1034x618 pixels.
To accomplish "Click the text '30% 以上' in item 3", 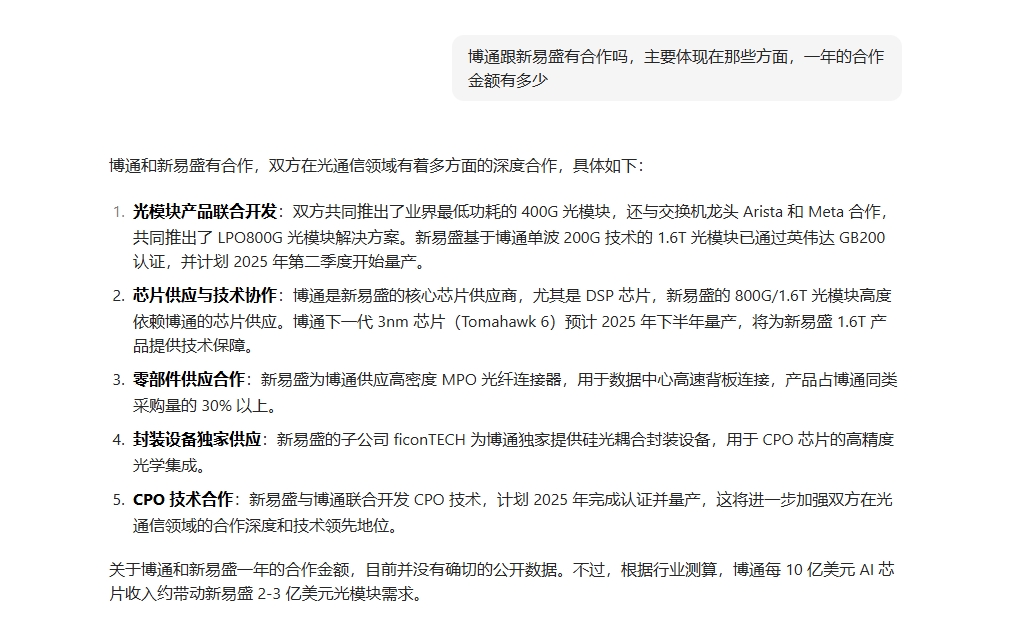I will (234, 406).
